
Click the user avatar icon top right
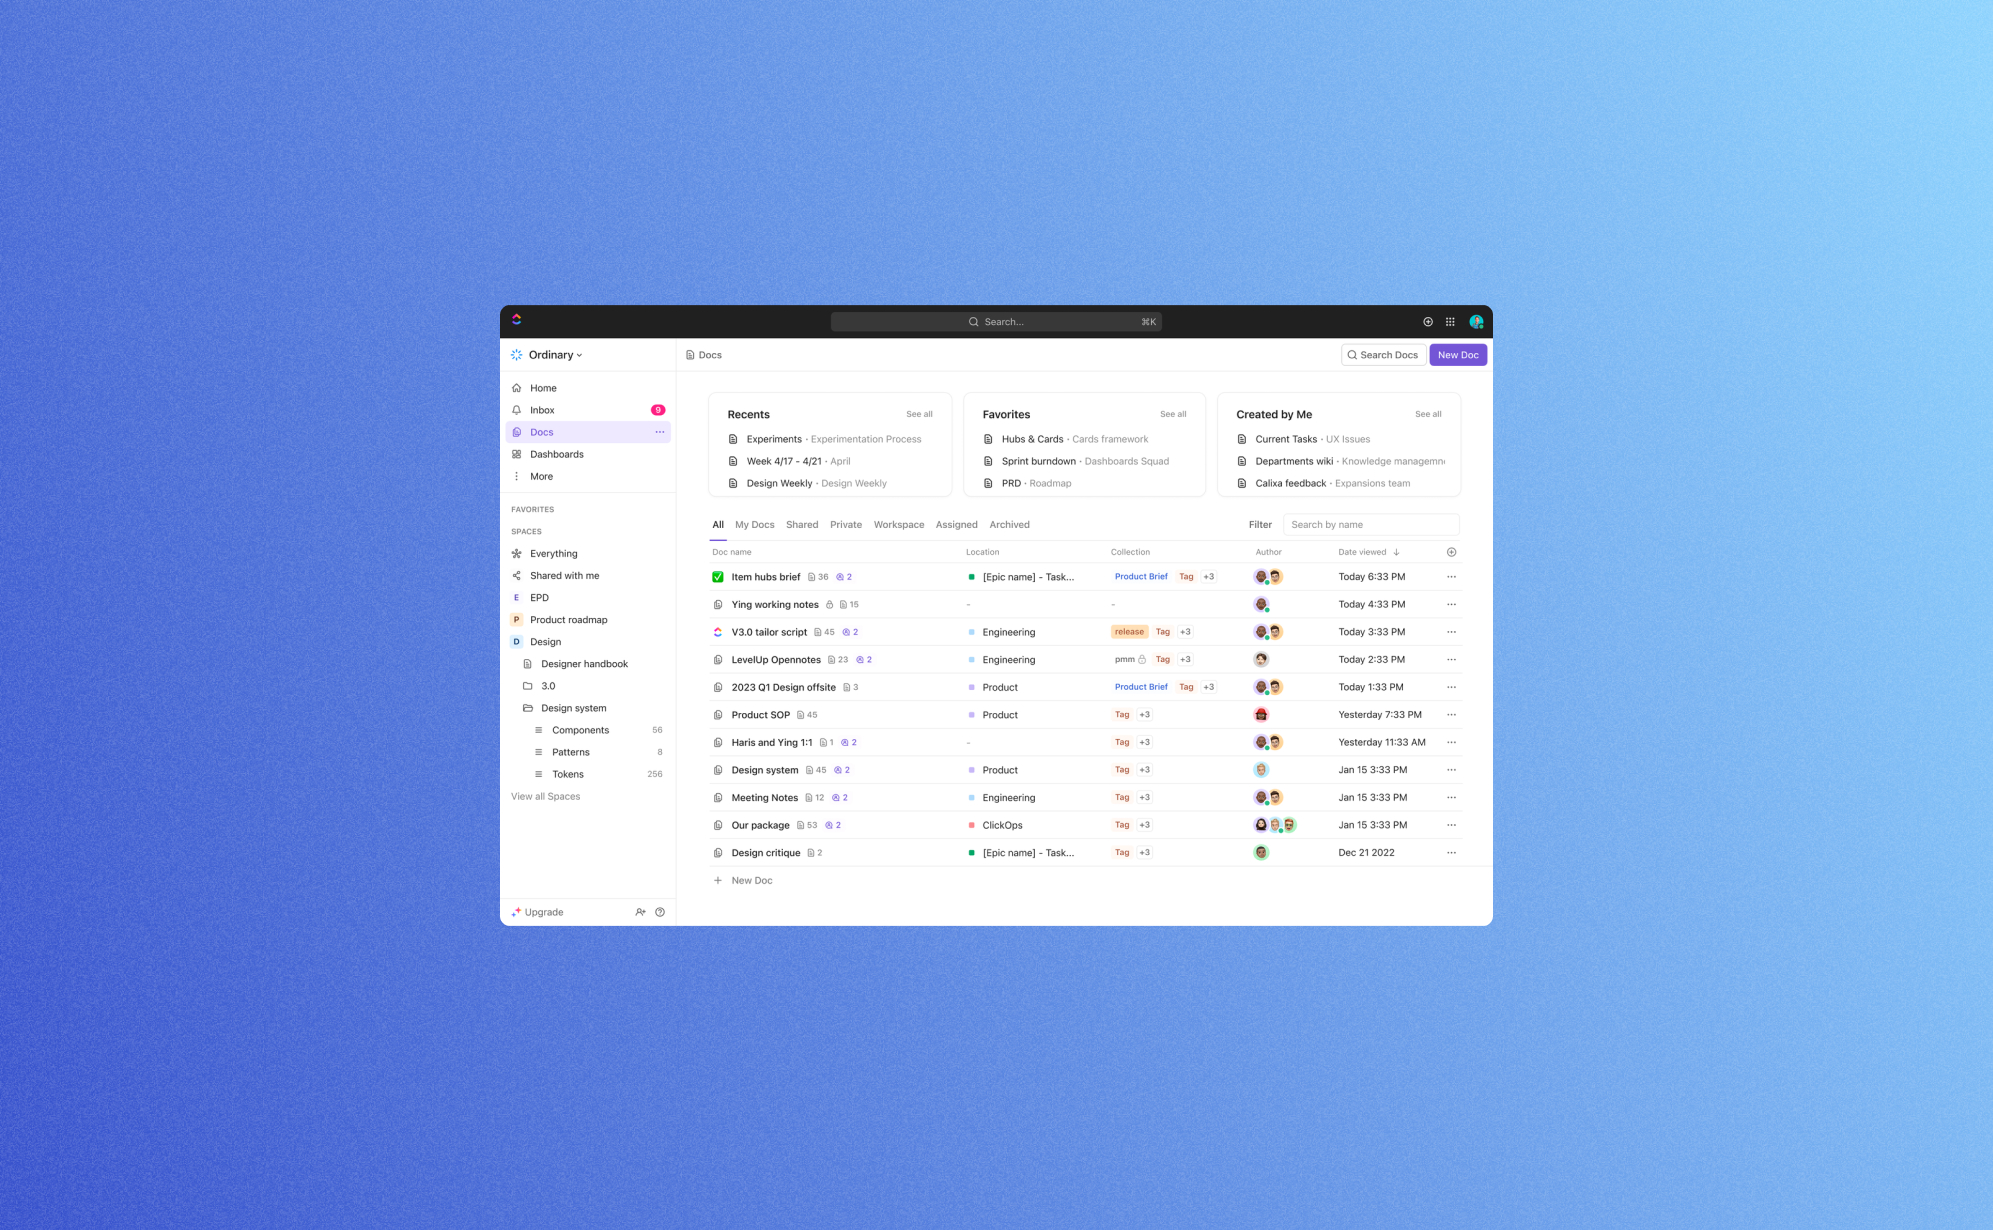(1476, 320)
